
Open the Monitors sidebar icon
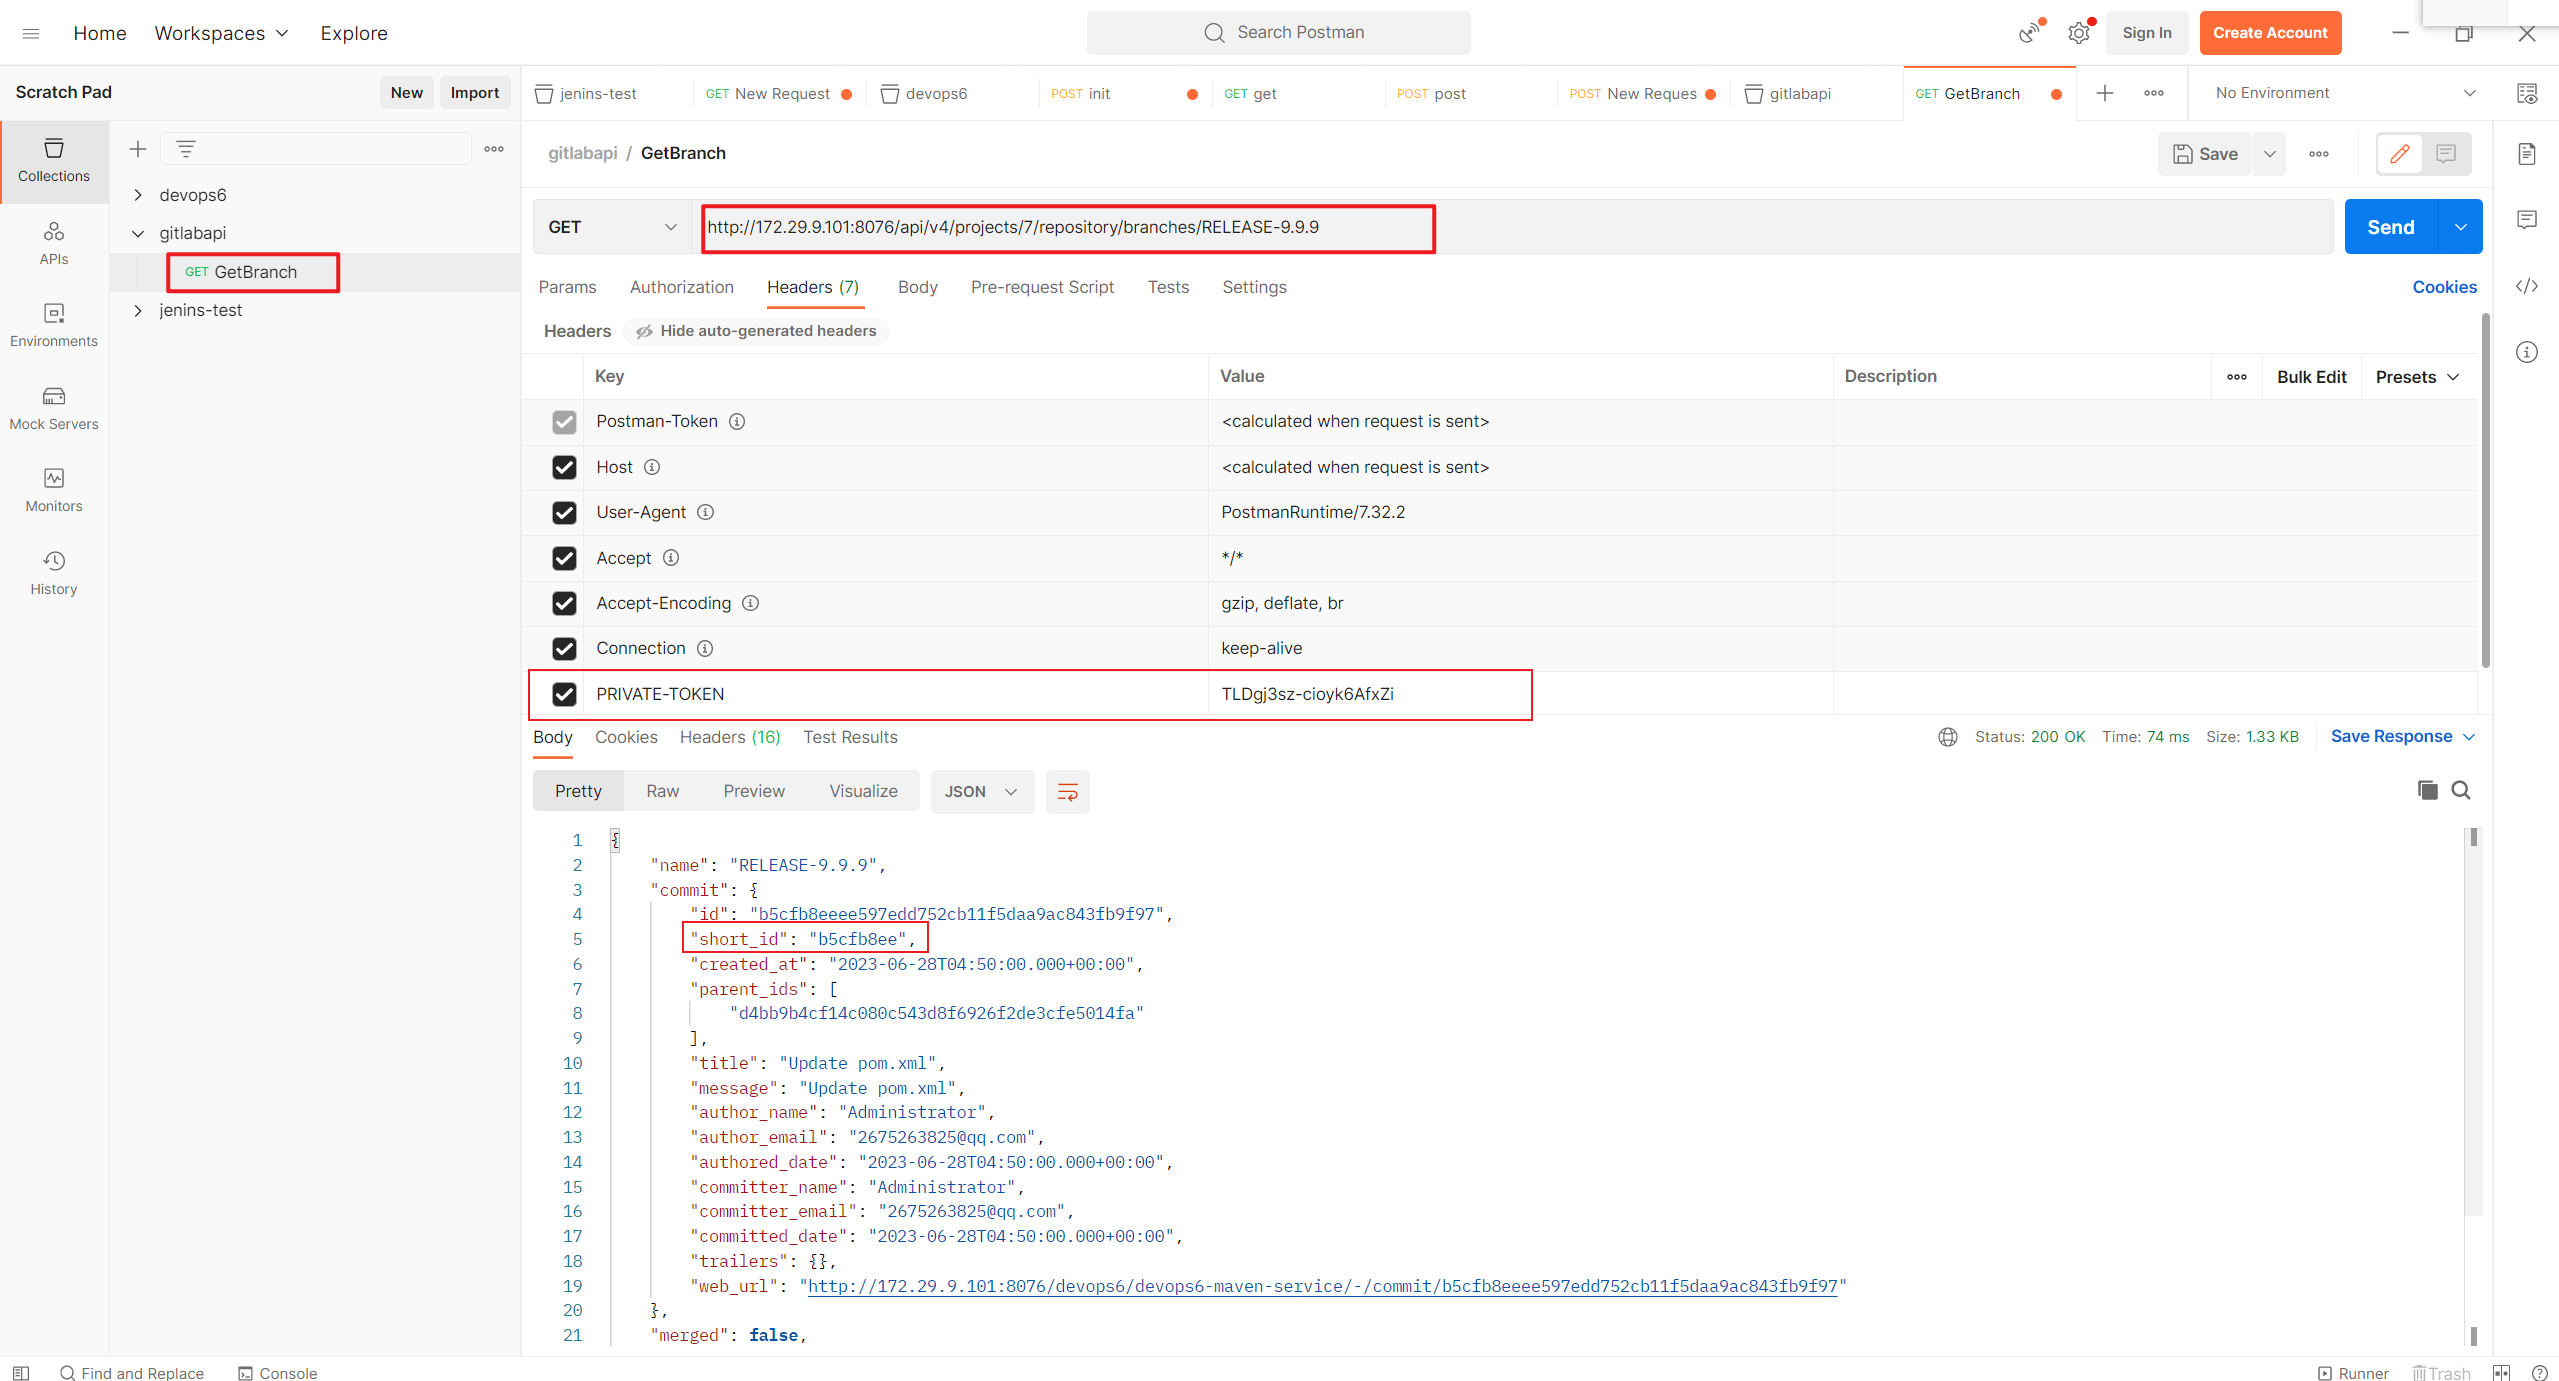54,490
